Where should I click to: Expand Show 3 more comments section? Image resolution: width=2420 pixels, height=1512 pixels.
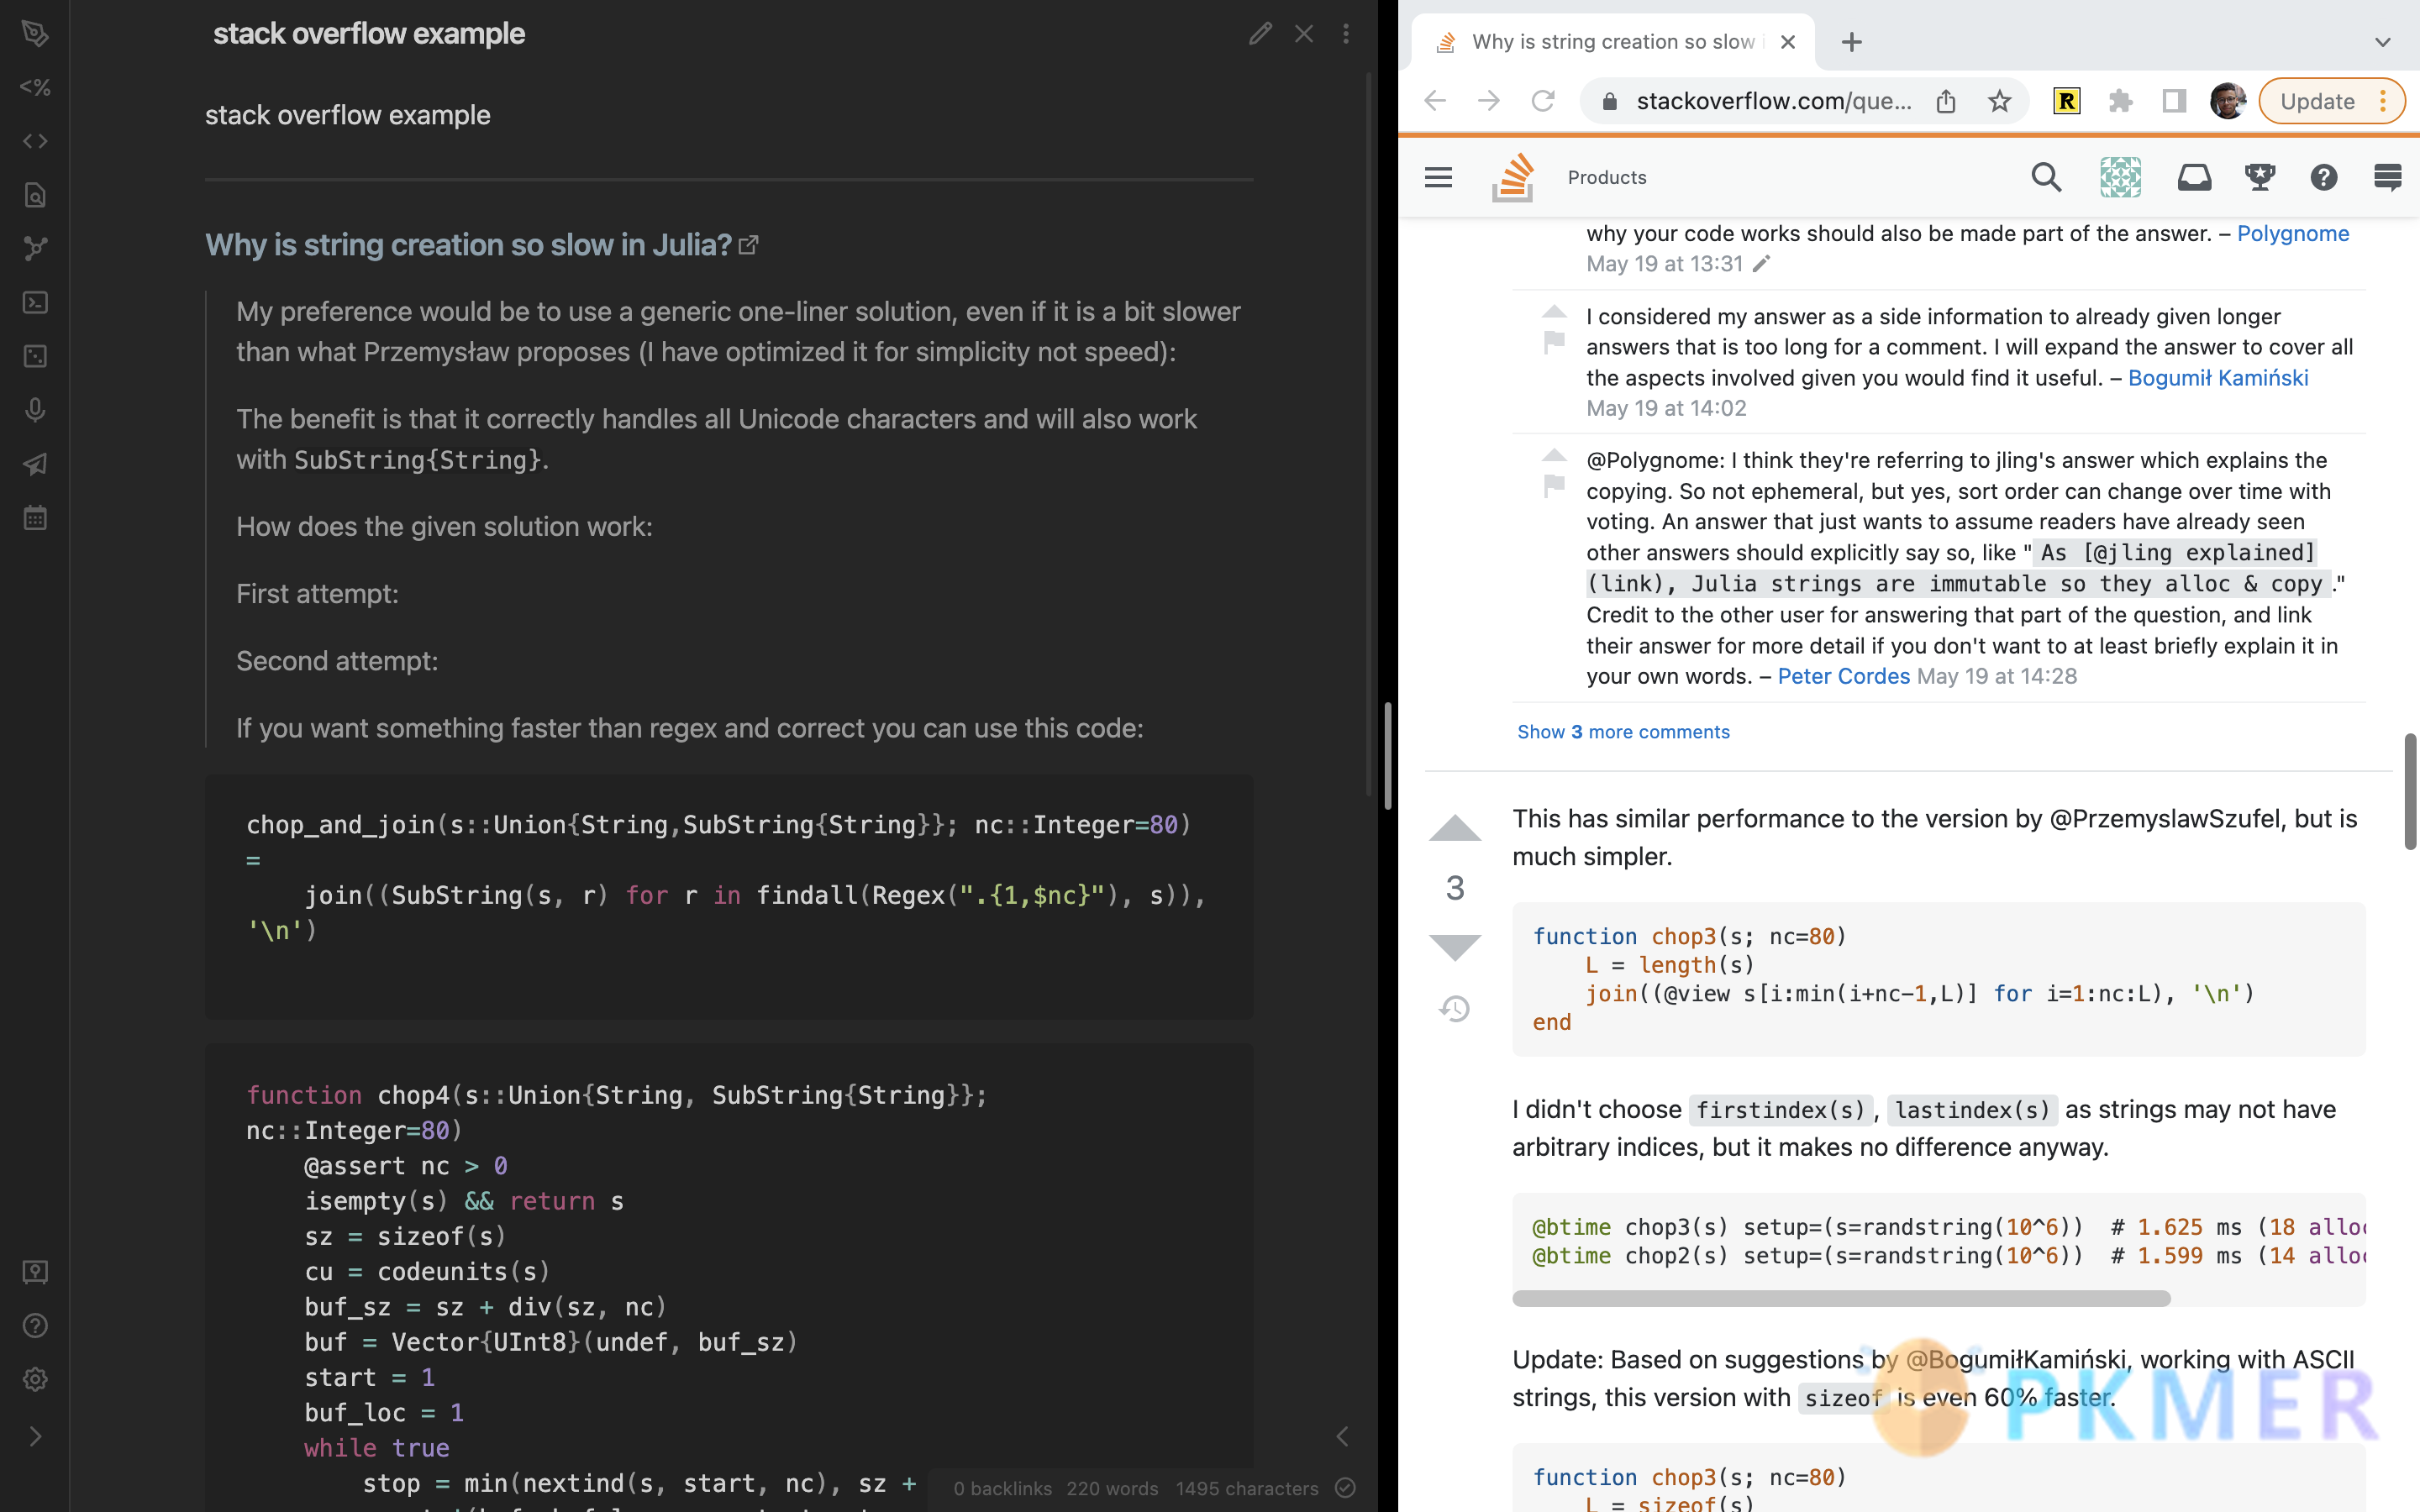tap(1623, 732)
